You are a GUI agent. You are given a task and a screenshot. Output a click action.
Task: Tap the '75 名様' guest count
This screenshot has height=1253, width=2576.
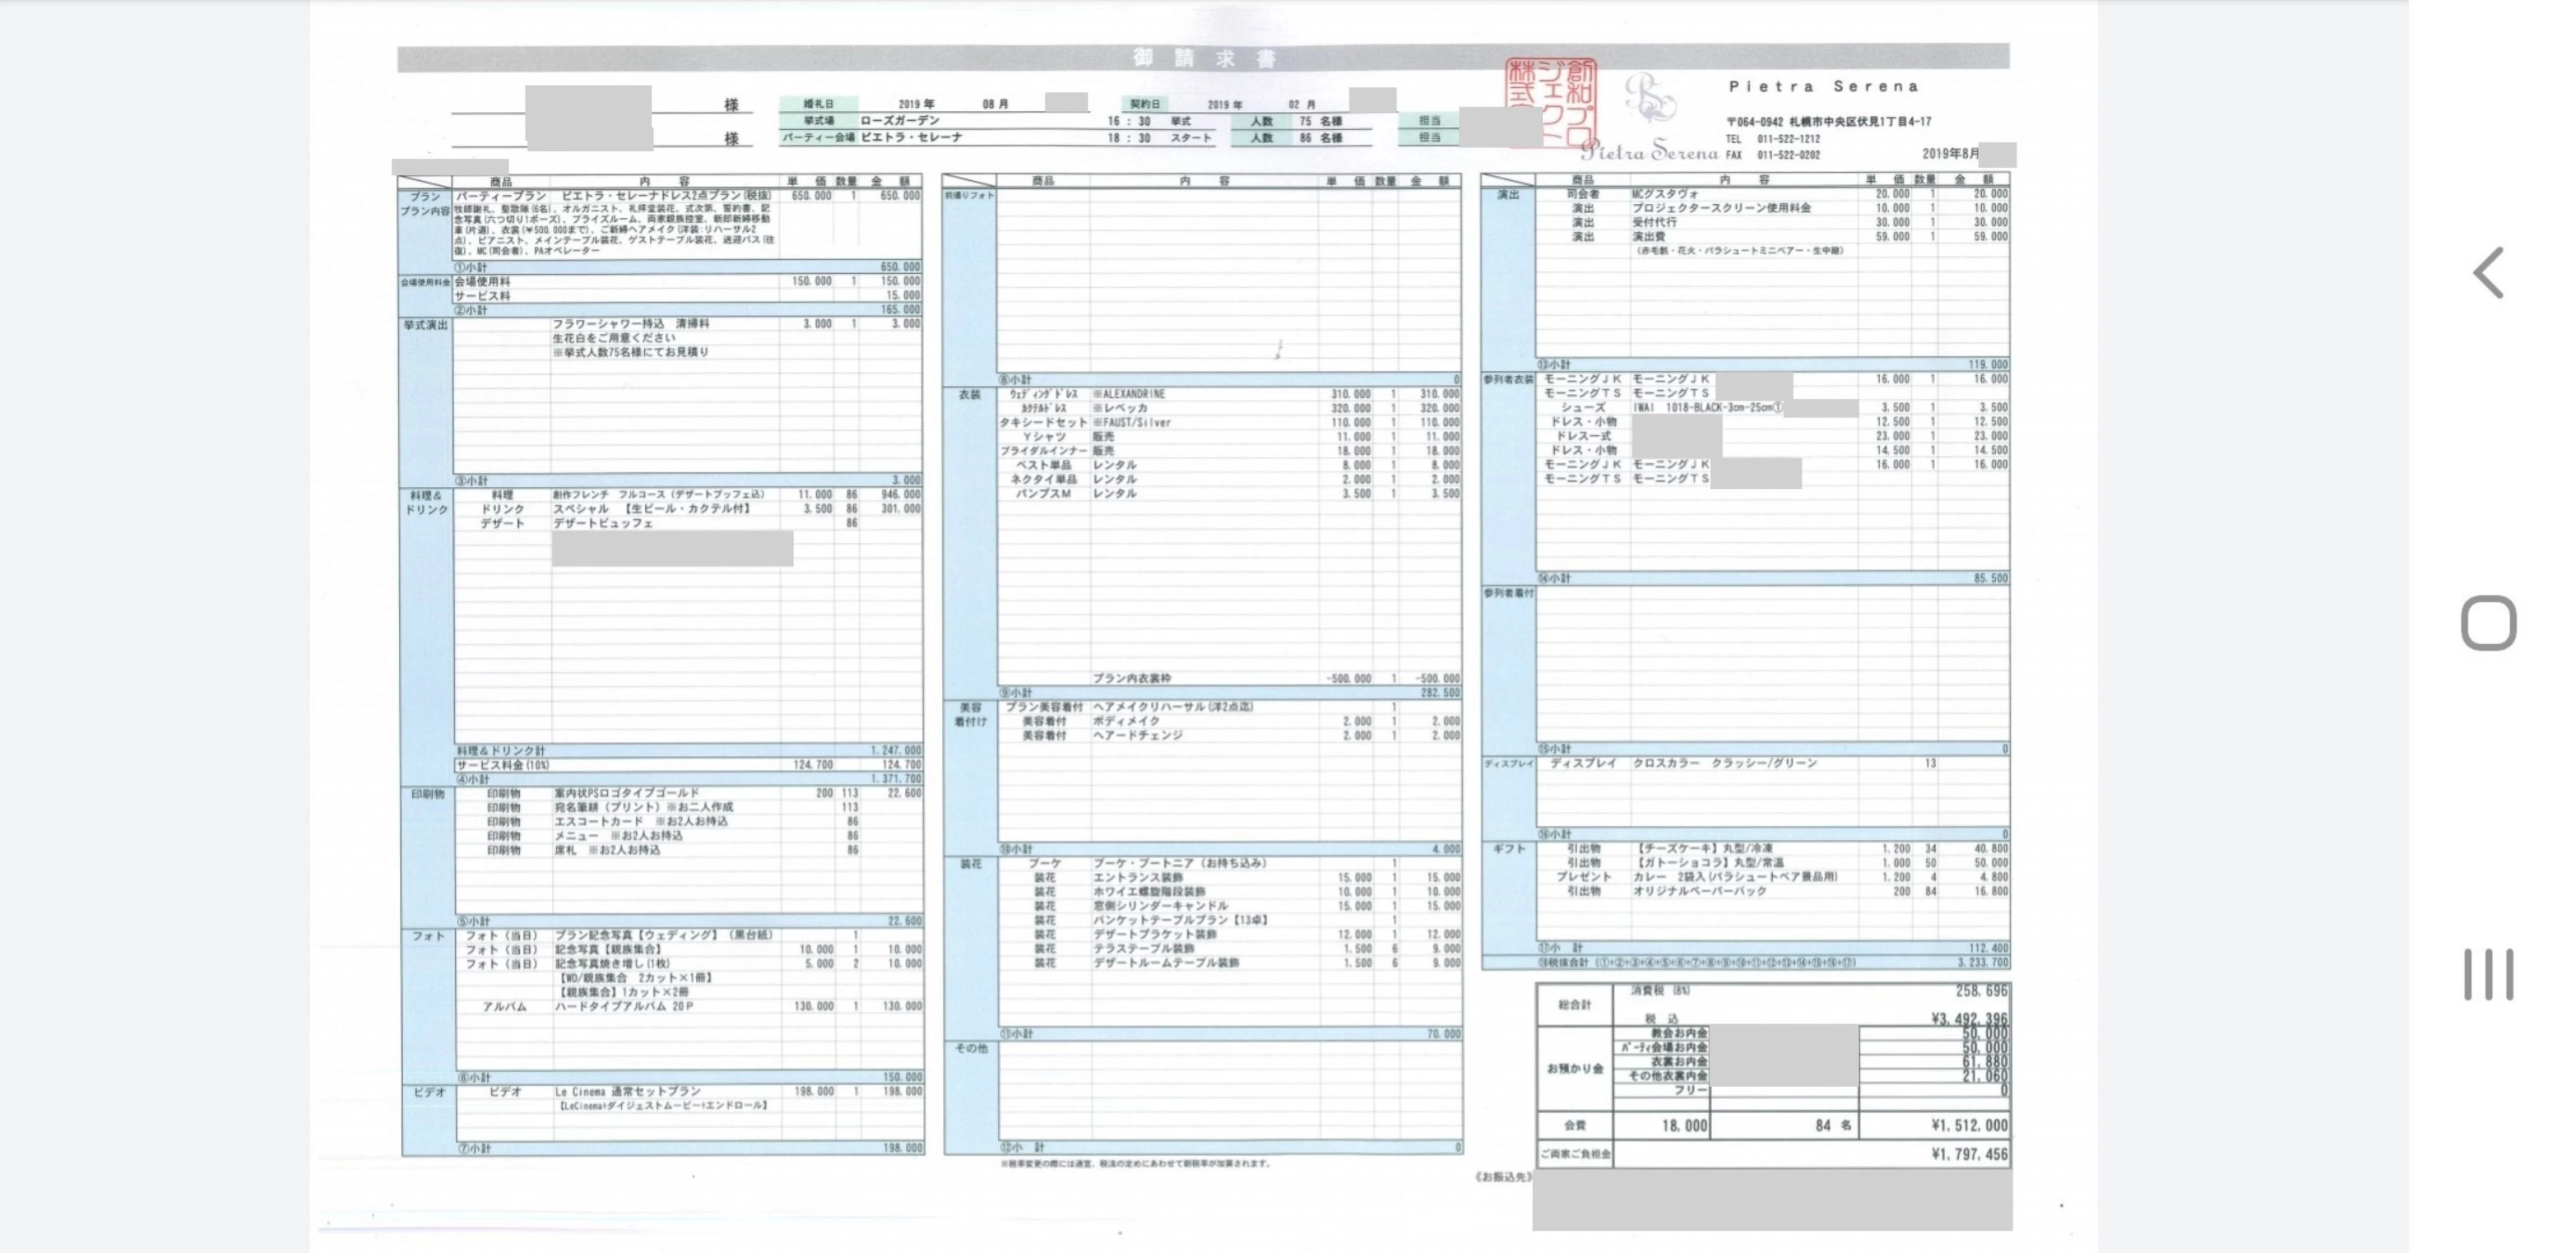1320,121
